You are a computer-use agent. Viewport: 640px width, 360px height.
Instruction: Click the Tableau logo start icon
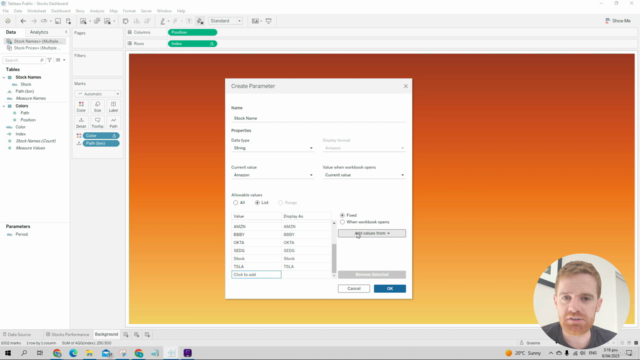8,21
